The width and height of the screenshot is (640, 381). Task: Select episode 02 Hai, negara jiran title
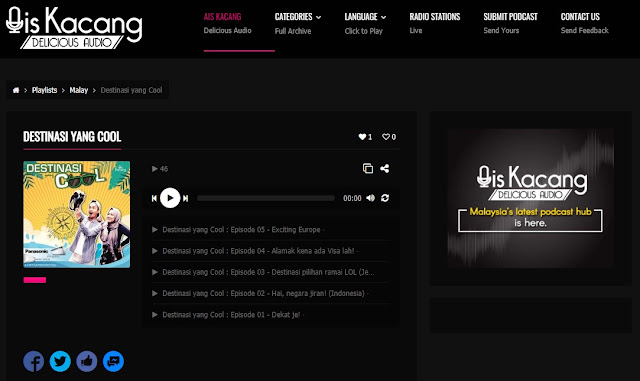tap(263, 293)
